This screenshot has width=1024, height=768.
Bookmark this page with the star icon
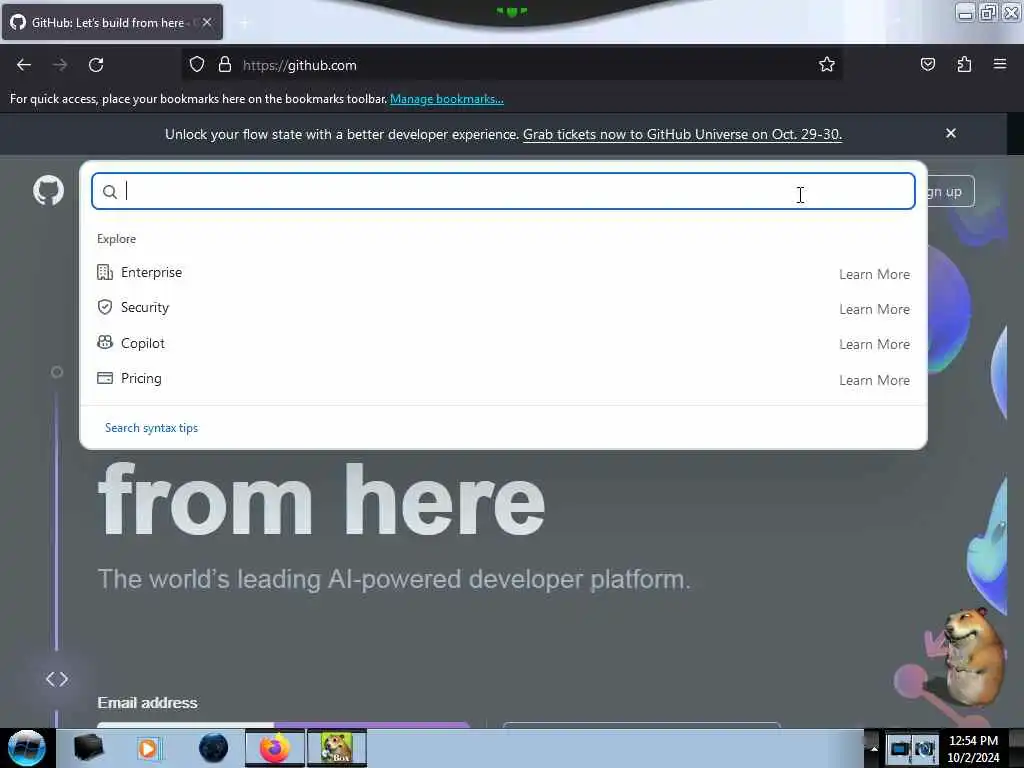(x=827, y=64)
